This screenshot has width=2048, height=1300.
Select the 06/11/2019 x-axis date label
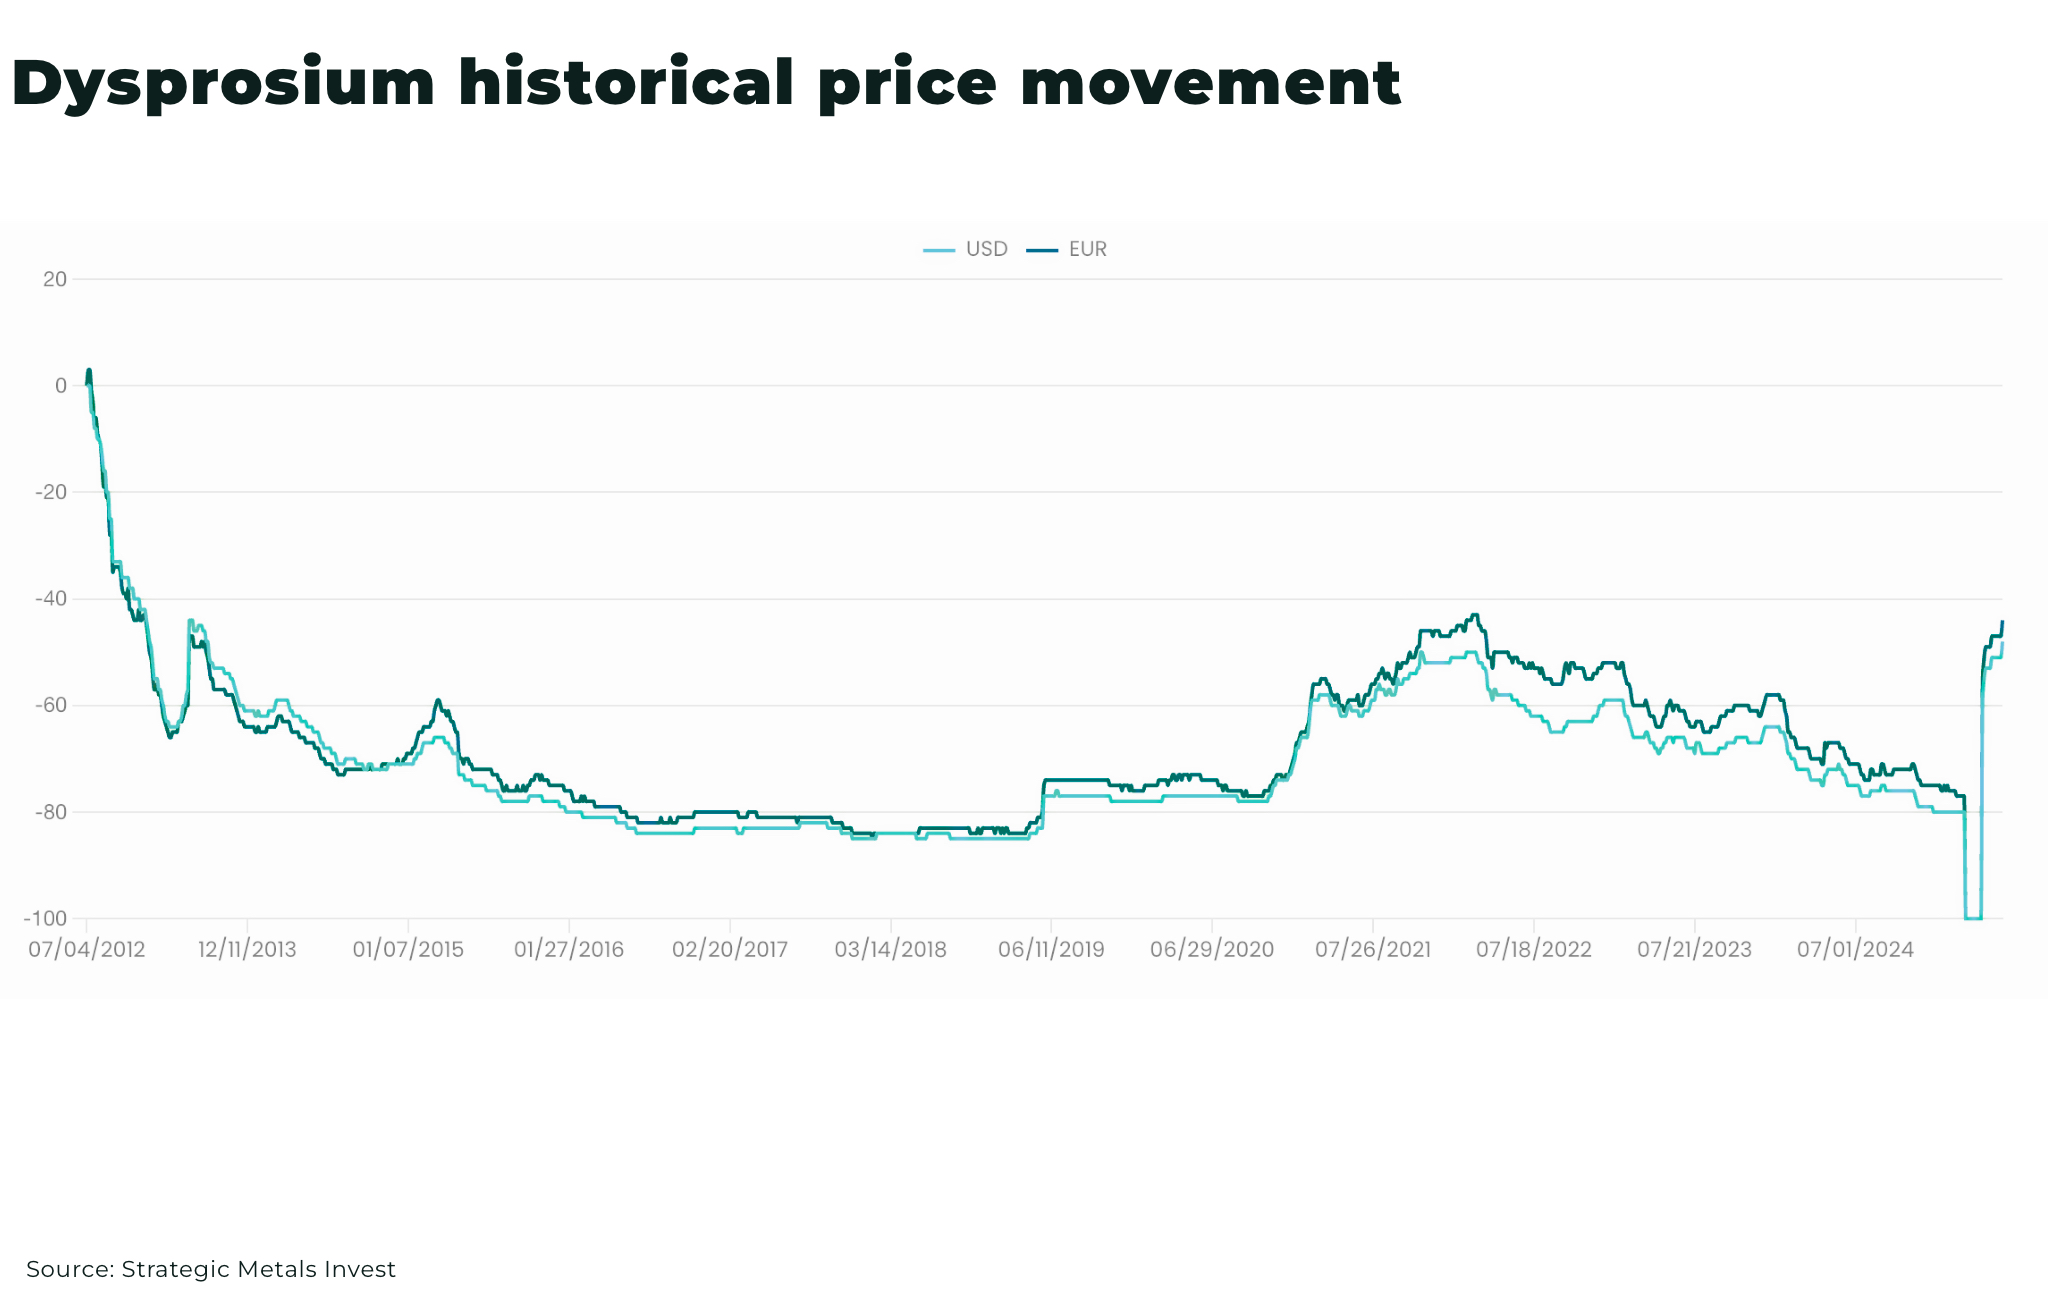(x=1051, y=949)
